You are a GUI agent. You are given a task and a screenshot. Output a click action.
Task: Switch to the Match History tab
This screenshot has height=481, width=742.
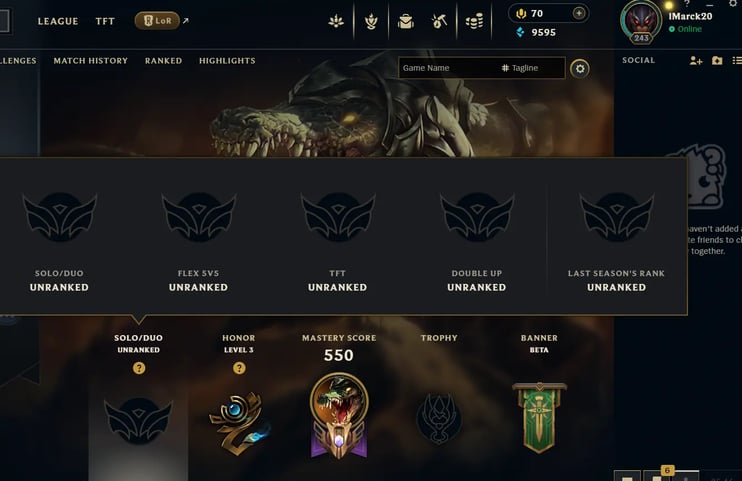point(90,61)
